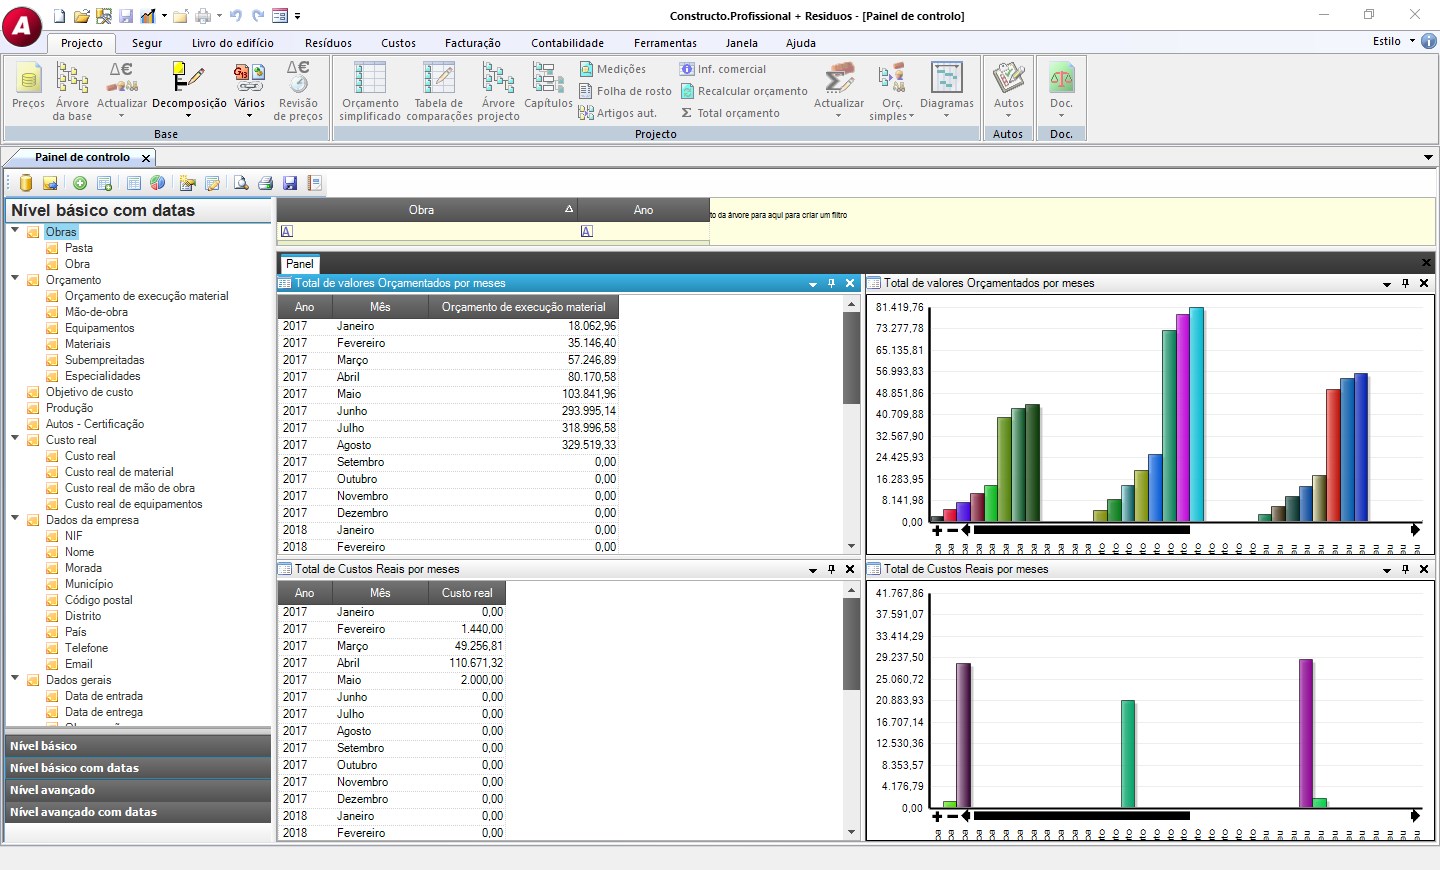Click the pie chart icon in panel toolbar
The width and height of the screenshot is (1440, 870).
[x=157, y=183]
